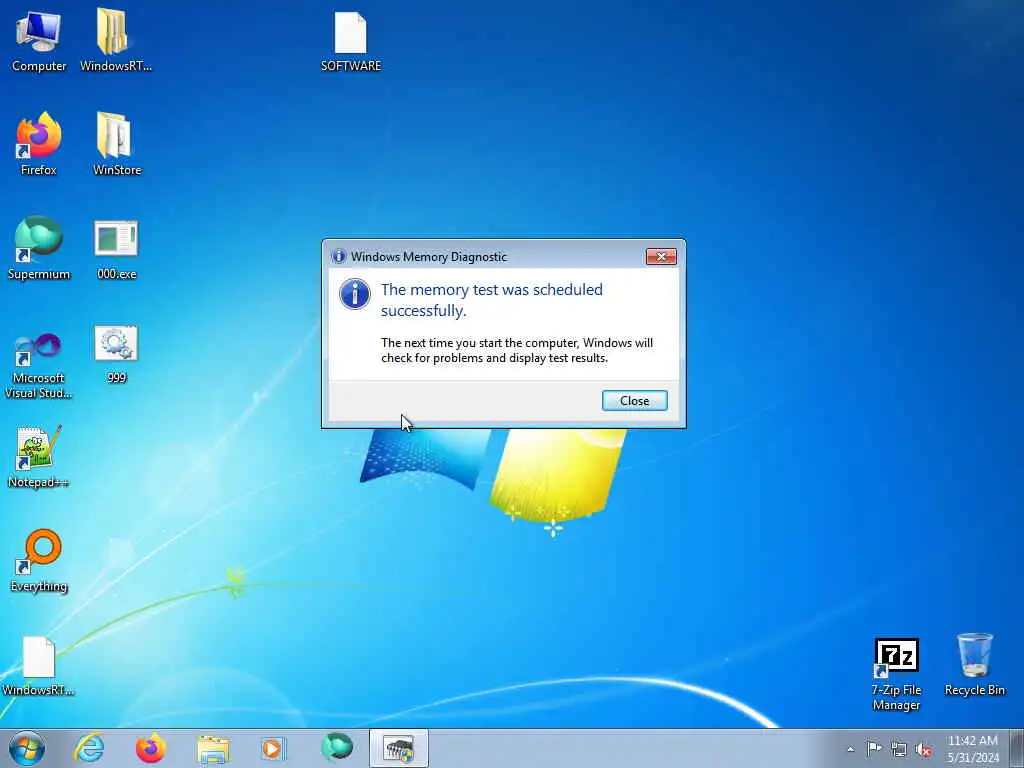This screenshot has width=1024, height=768.
Task: Select the Notepad++ desktop shortcut
Action: click(x=39, y=457)
